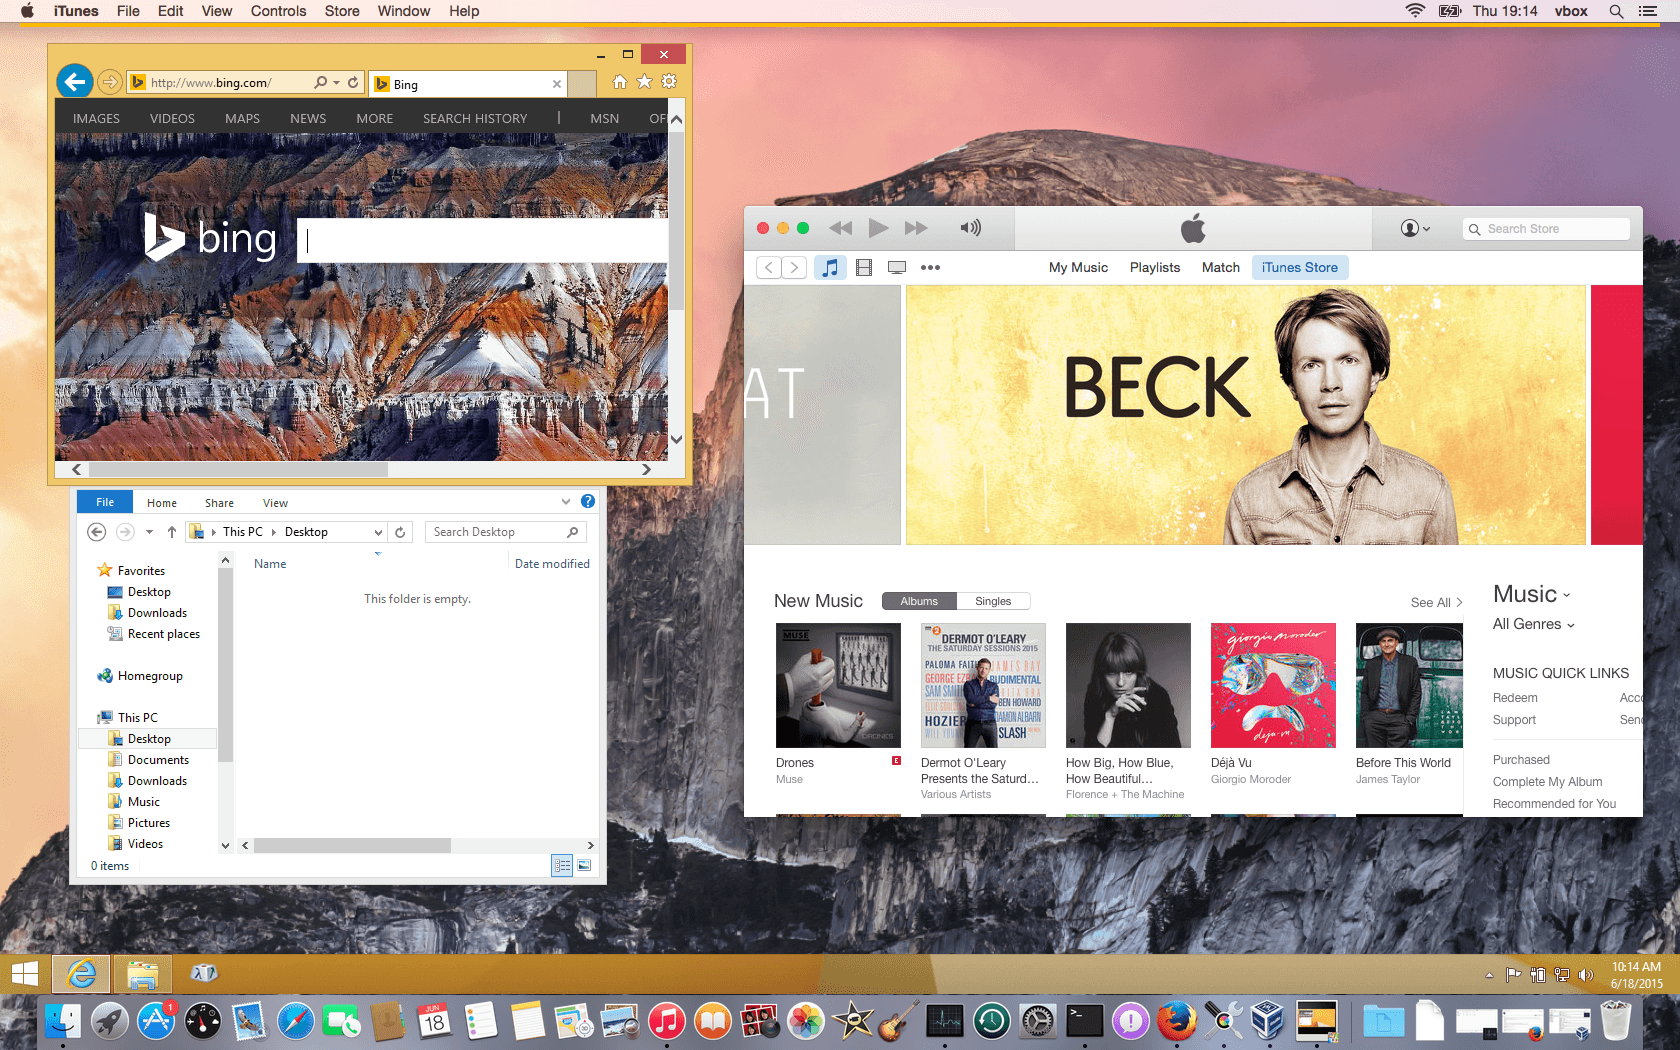Open the iTunes account dropdown
Image resolution: width=1680 pixels, height=1050 pixels.
1415,228
